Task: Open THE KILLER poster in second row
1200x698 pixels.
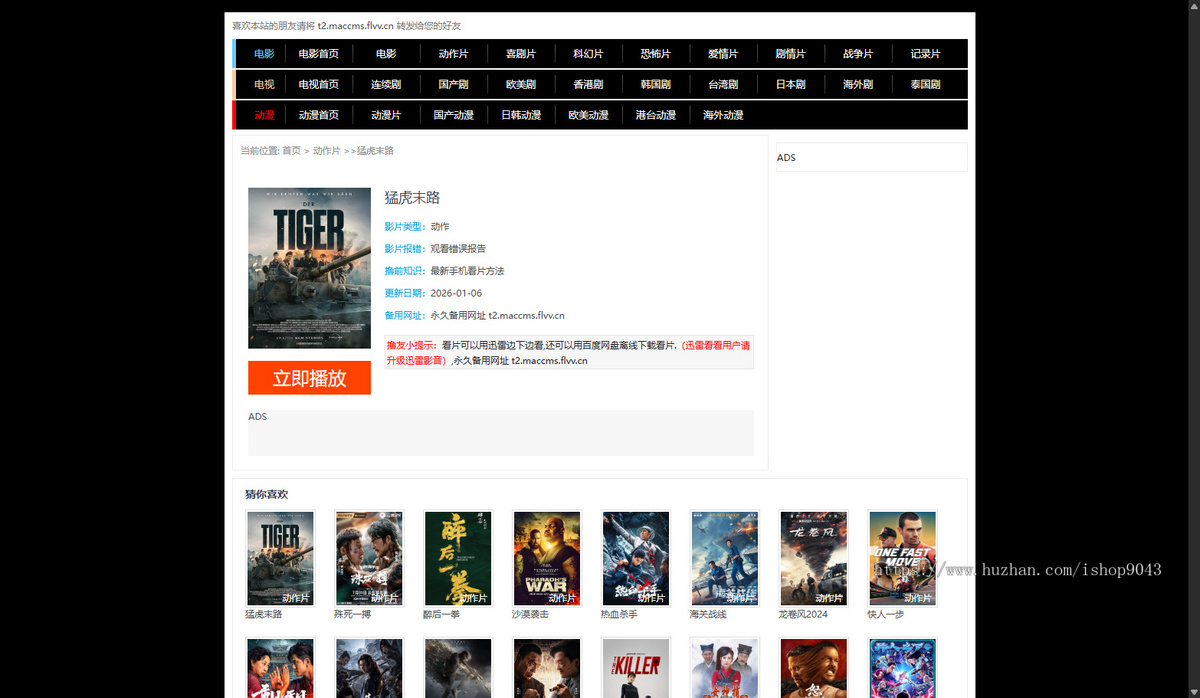Action: point(636,667)
